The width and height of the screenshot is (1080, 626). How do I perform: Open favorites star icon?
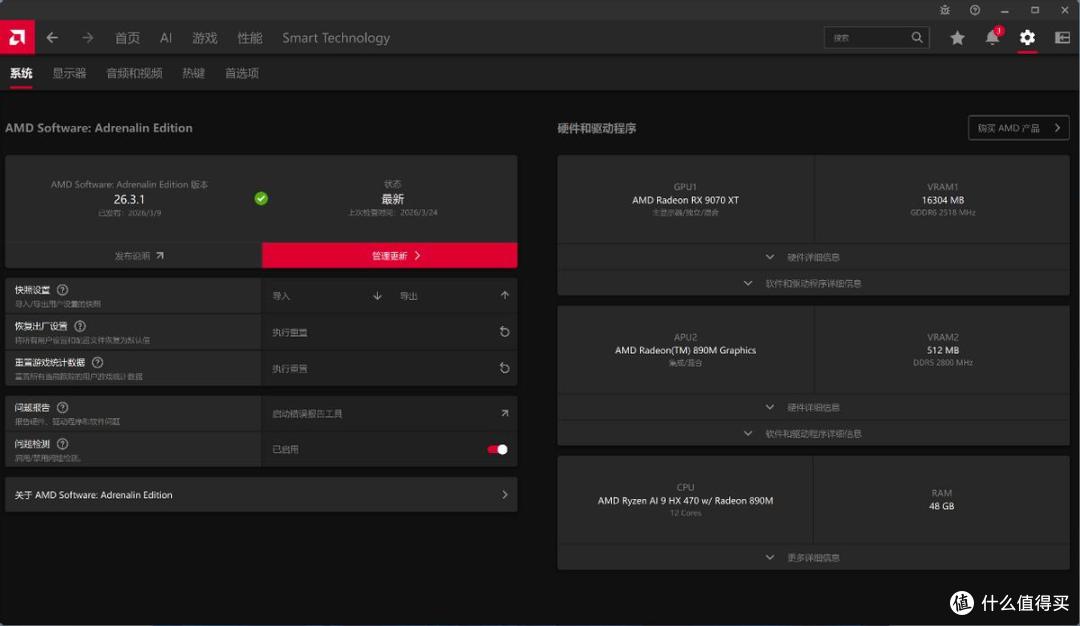957,38
